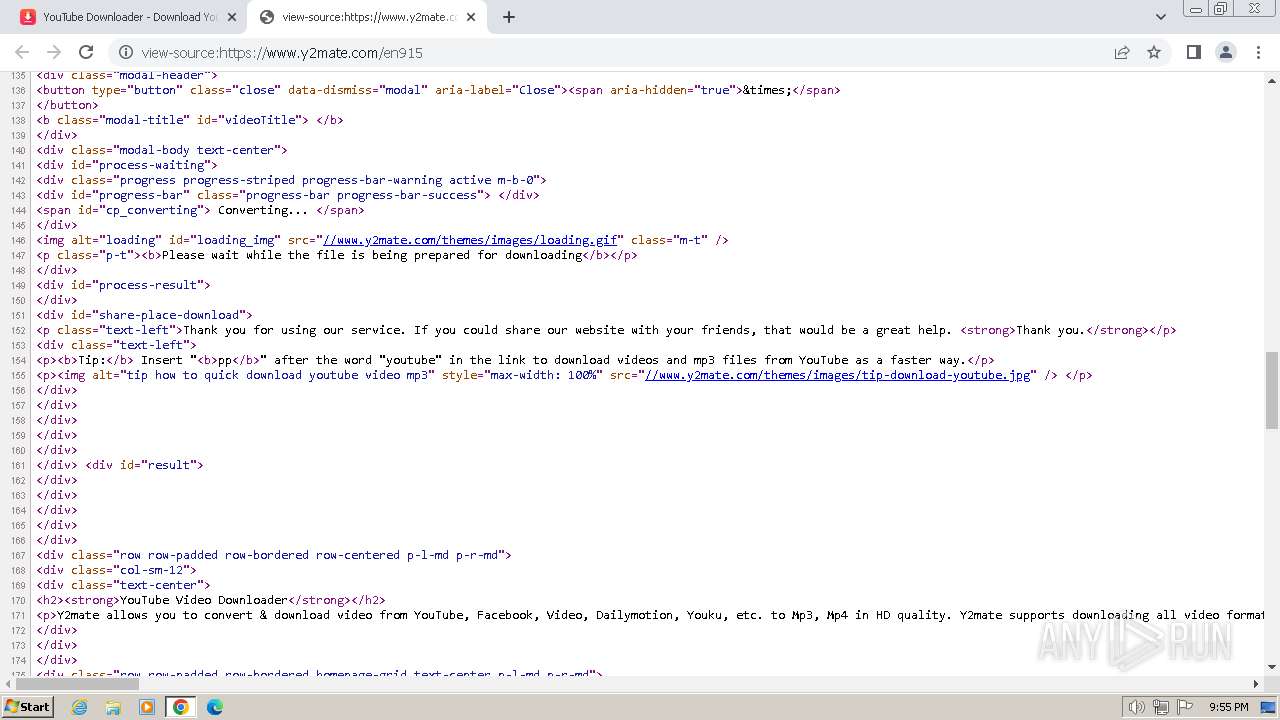
Task: Click the "Please wait while the file" line
Action: click(337, 255)
